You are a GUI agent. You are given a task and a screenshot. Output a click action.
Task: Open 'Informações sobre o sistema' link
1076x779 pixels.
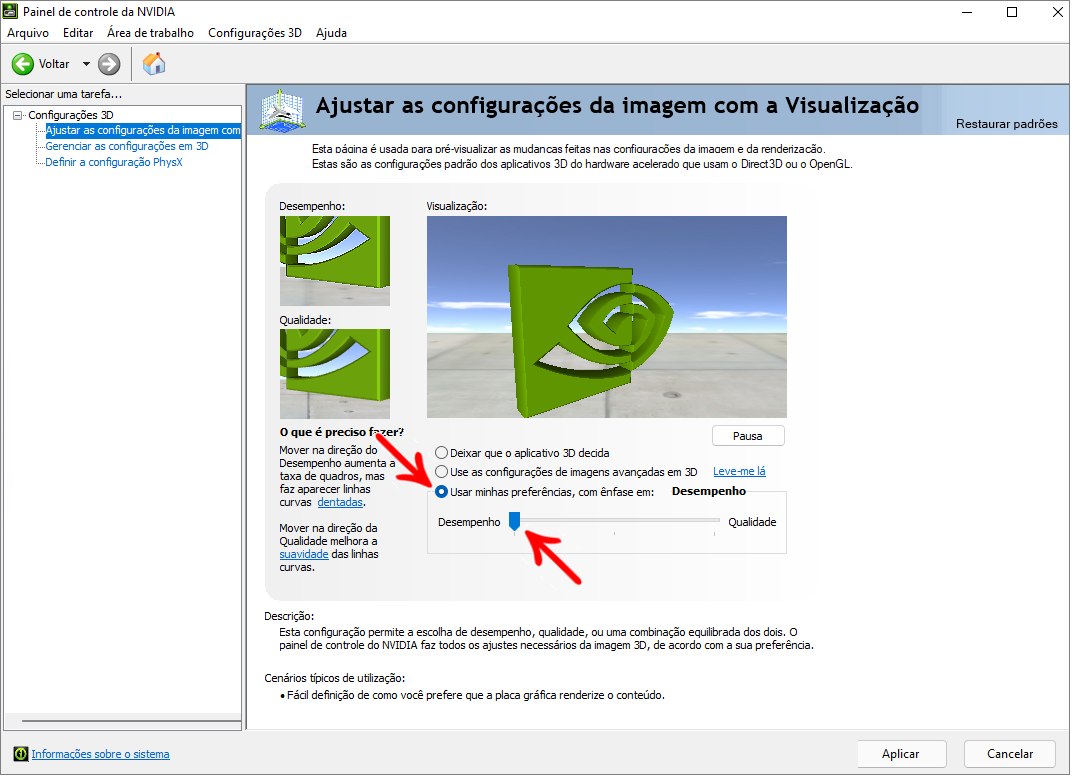(100, 754)
